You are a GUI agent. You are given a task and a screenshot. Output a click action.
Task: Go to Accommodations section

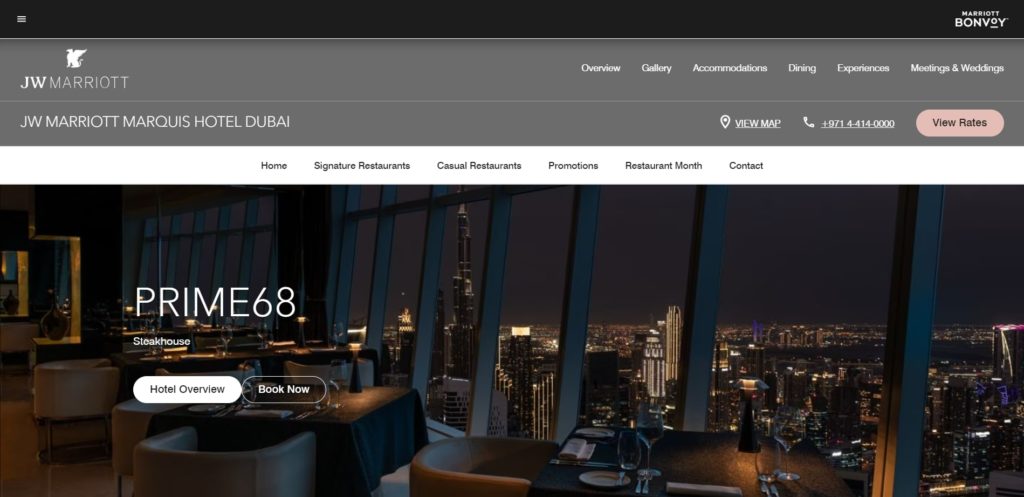(x=729, y=68)
